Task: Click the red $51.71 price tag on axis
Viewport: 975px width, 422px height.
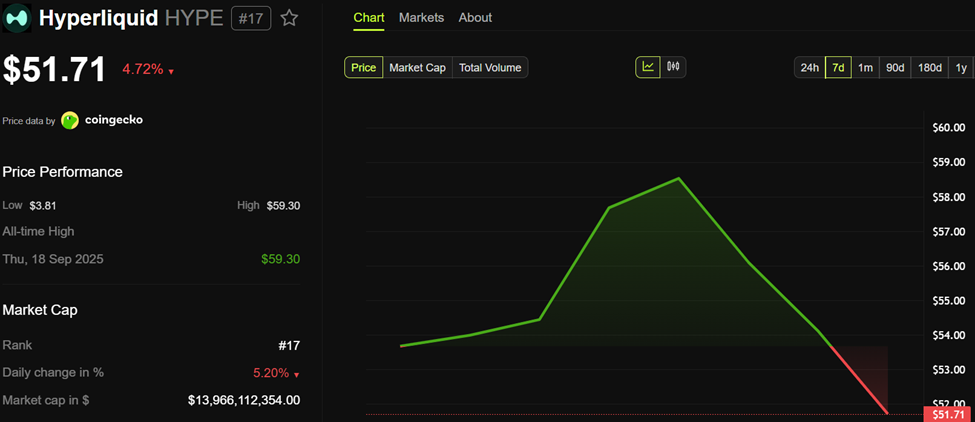Action: click(947, 415)
